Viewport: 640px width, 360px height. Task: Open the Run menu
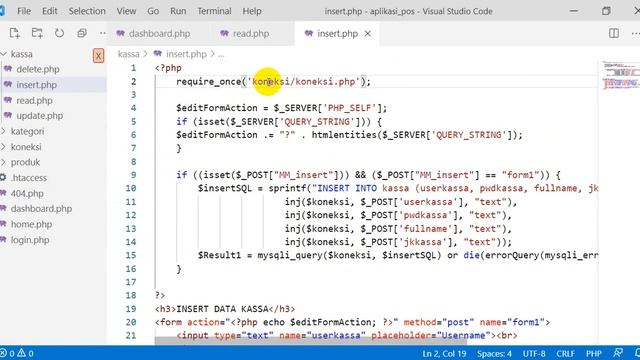(178, 11)
